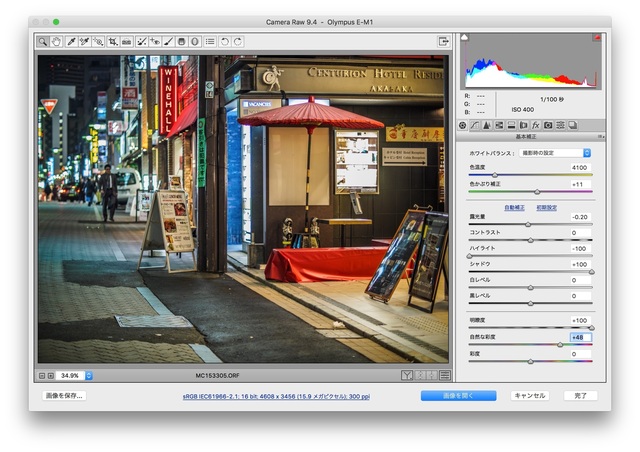Rotate image counterclockwise

(225, 41)
